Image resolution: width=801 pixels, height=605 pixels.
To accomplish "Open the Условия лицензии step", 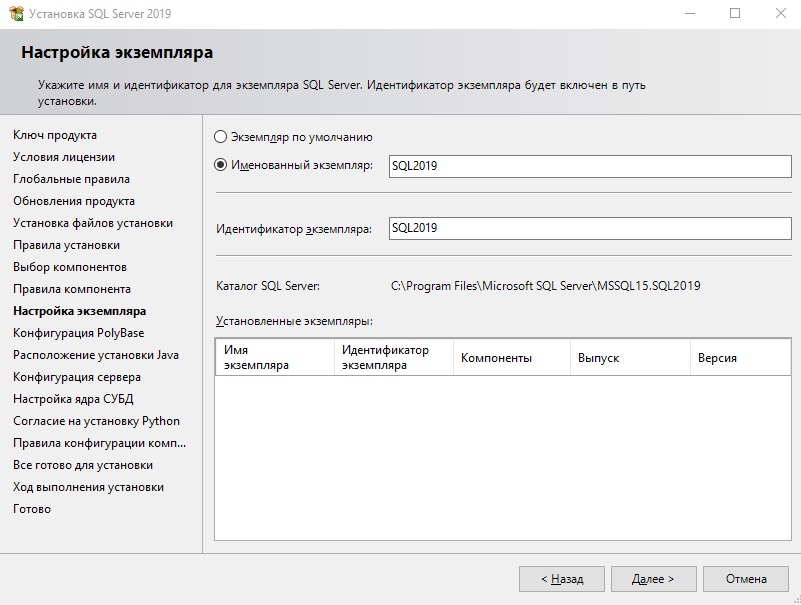I will pos(64,157).
